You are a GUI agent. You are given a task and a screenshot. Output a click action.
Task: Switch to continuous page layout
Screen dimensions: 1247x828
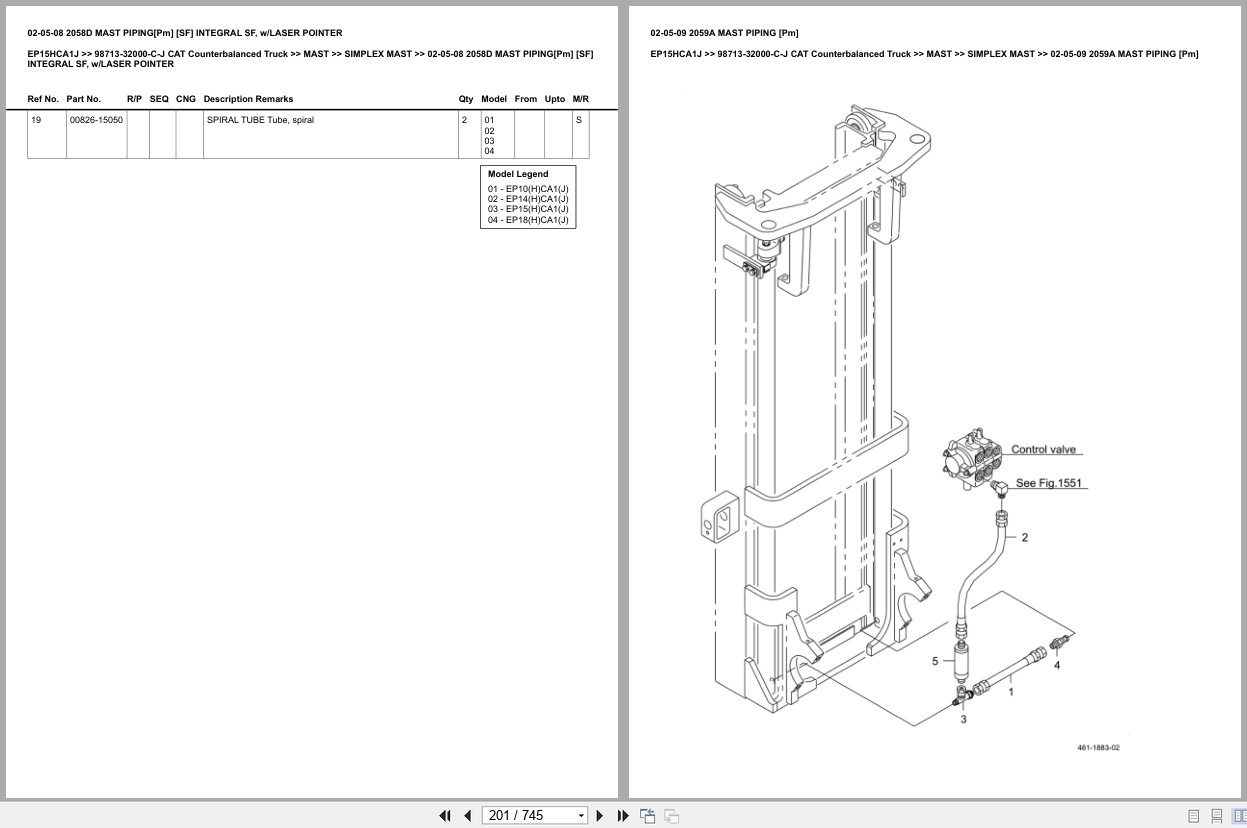[1217, 816]
